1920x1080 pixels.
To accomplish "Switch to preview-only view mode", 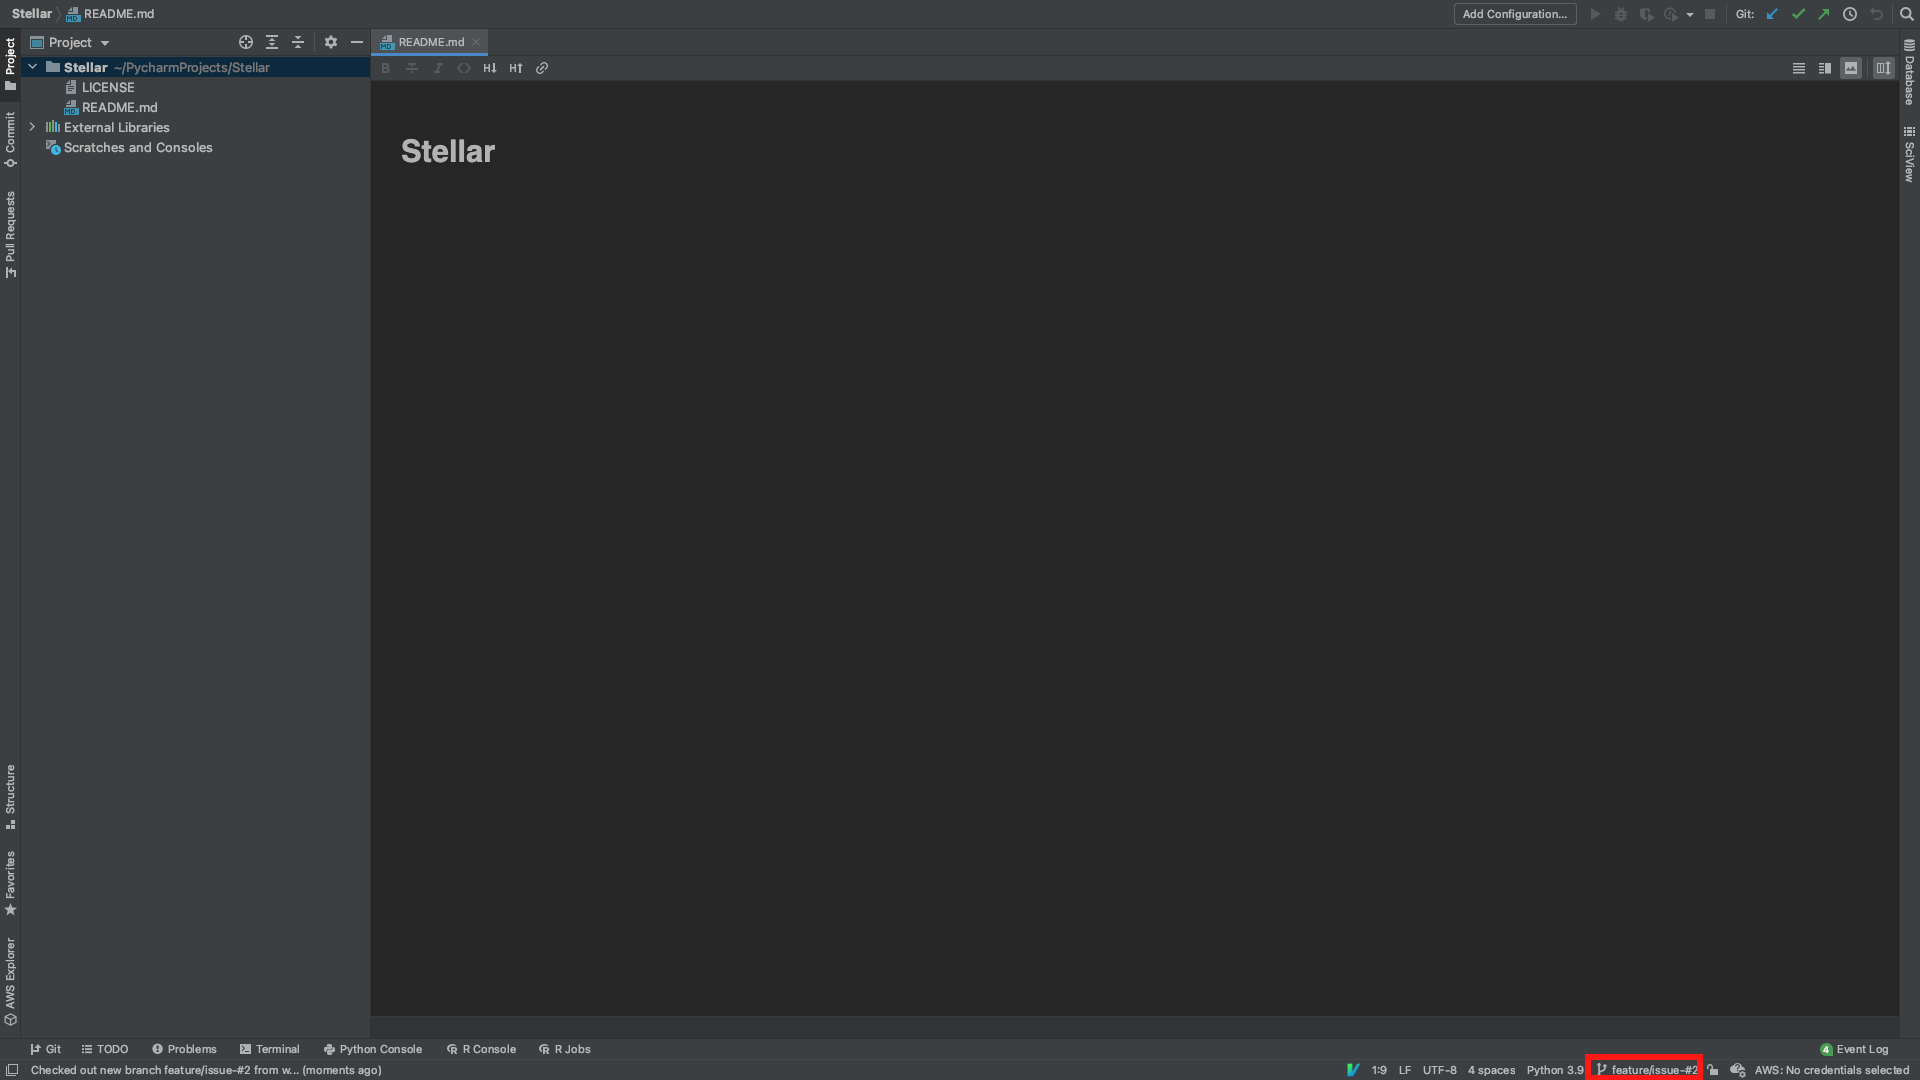I will 1851,68.
